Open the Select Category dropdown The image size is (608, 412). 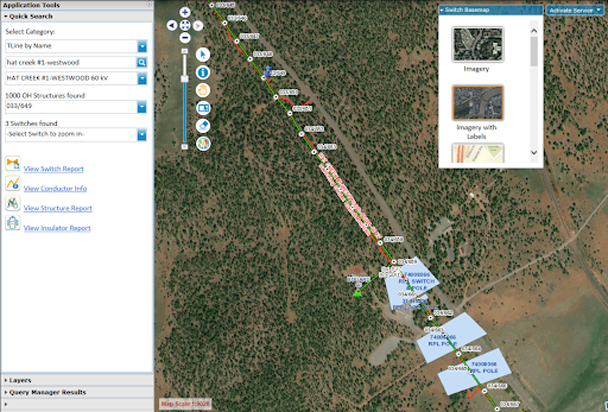(142, 46)
